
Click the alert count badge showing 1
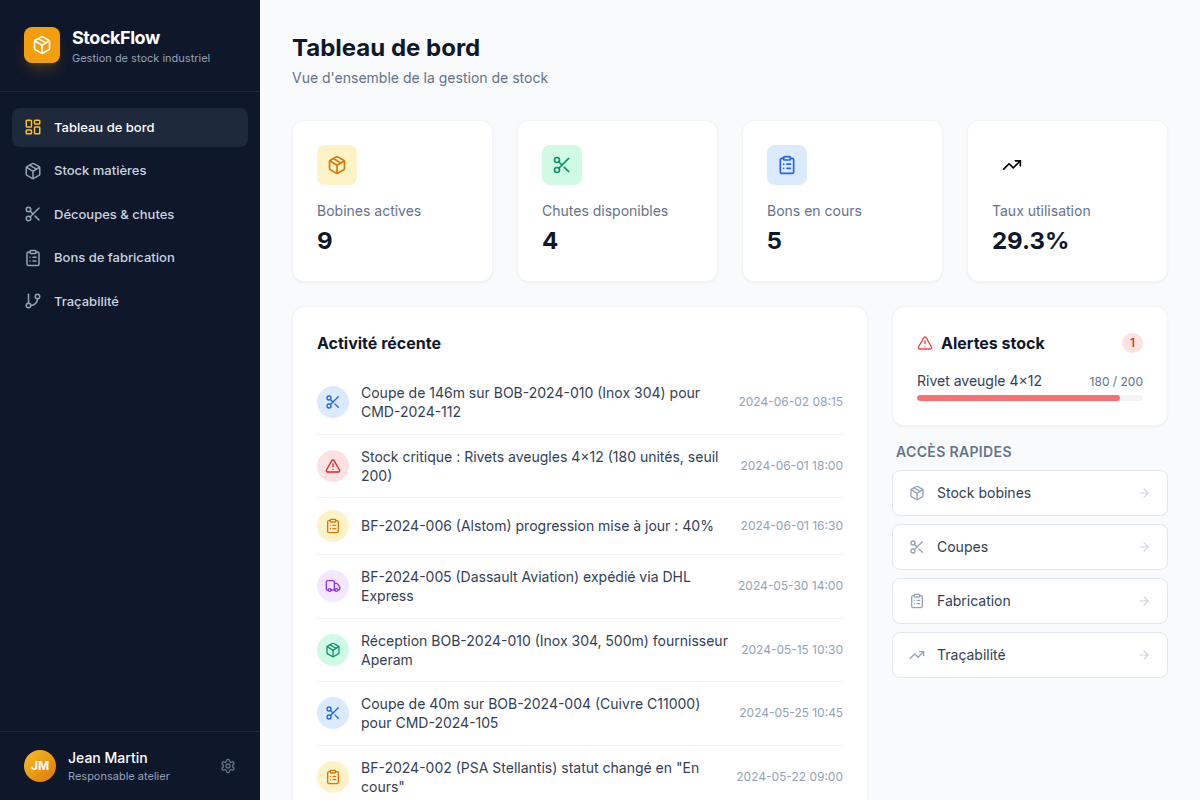point(1132,343)
